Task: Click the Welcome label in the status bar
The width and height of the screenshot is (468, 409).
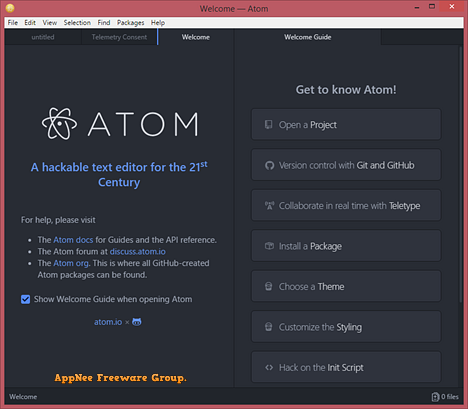Action: pyautogui.click(x=23, y=397)
